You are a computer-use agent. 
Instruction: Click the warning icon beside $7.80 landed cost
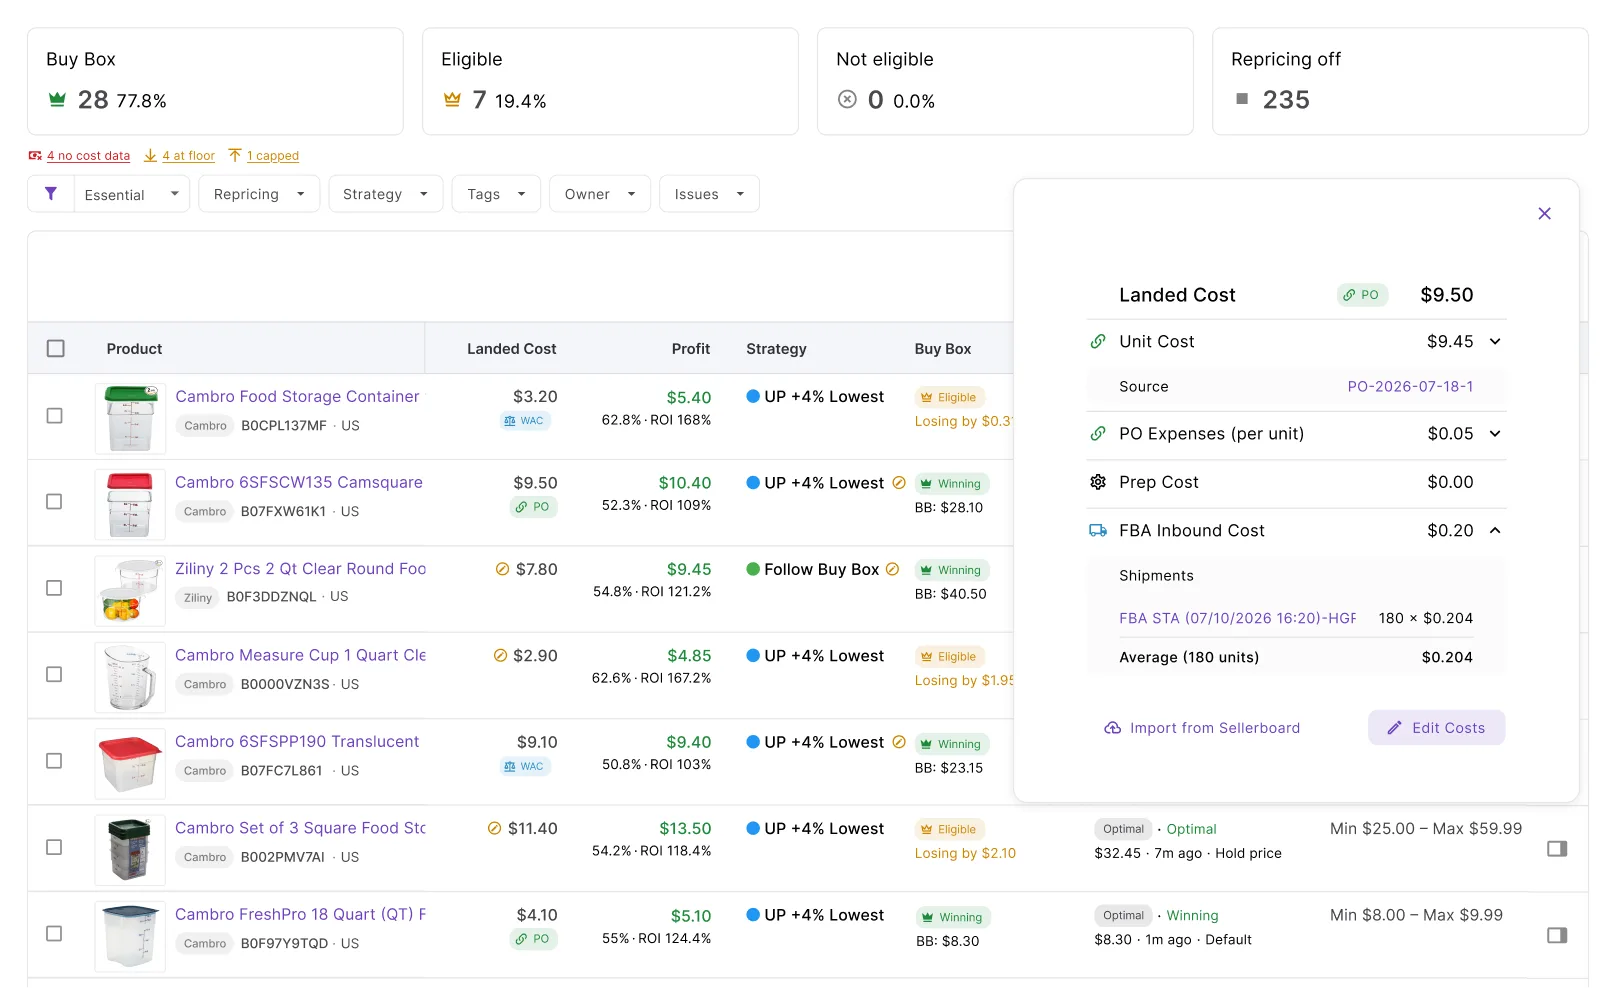click(502, 569)
